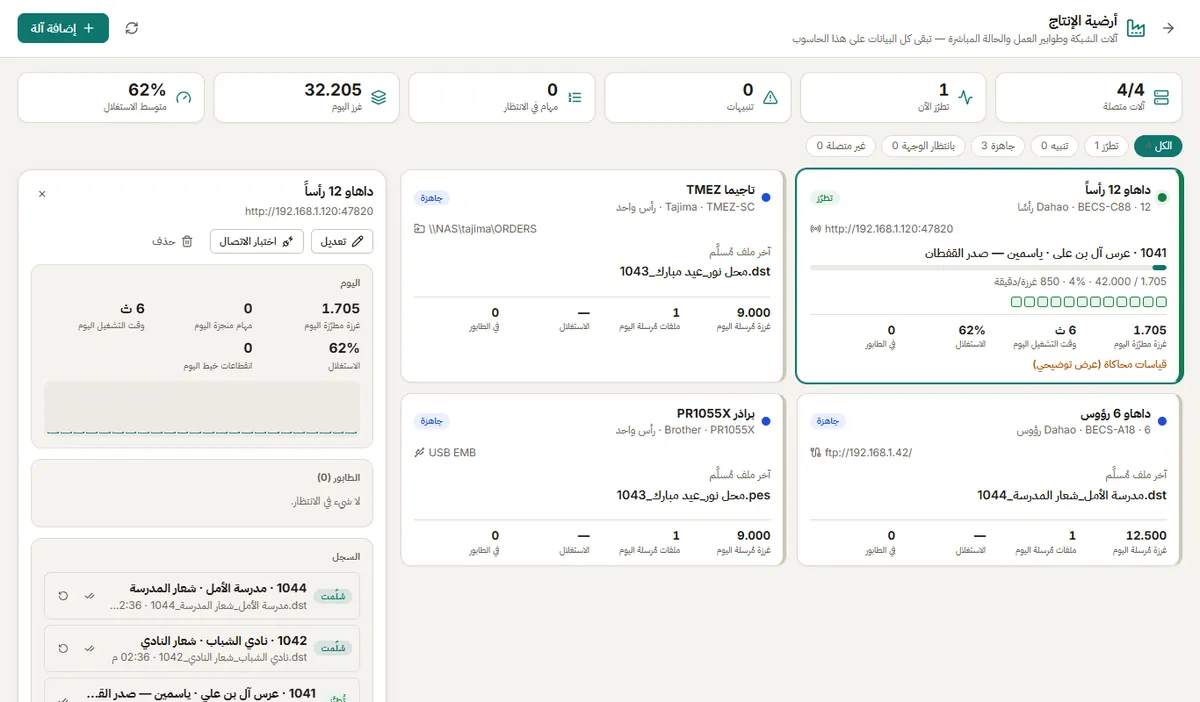1200x702 pixels.
Task: Click the gauge icon in متوسط الاستغلال tile
Action: click(183, 97)
